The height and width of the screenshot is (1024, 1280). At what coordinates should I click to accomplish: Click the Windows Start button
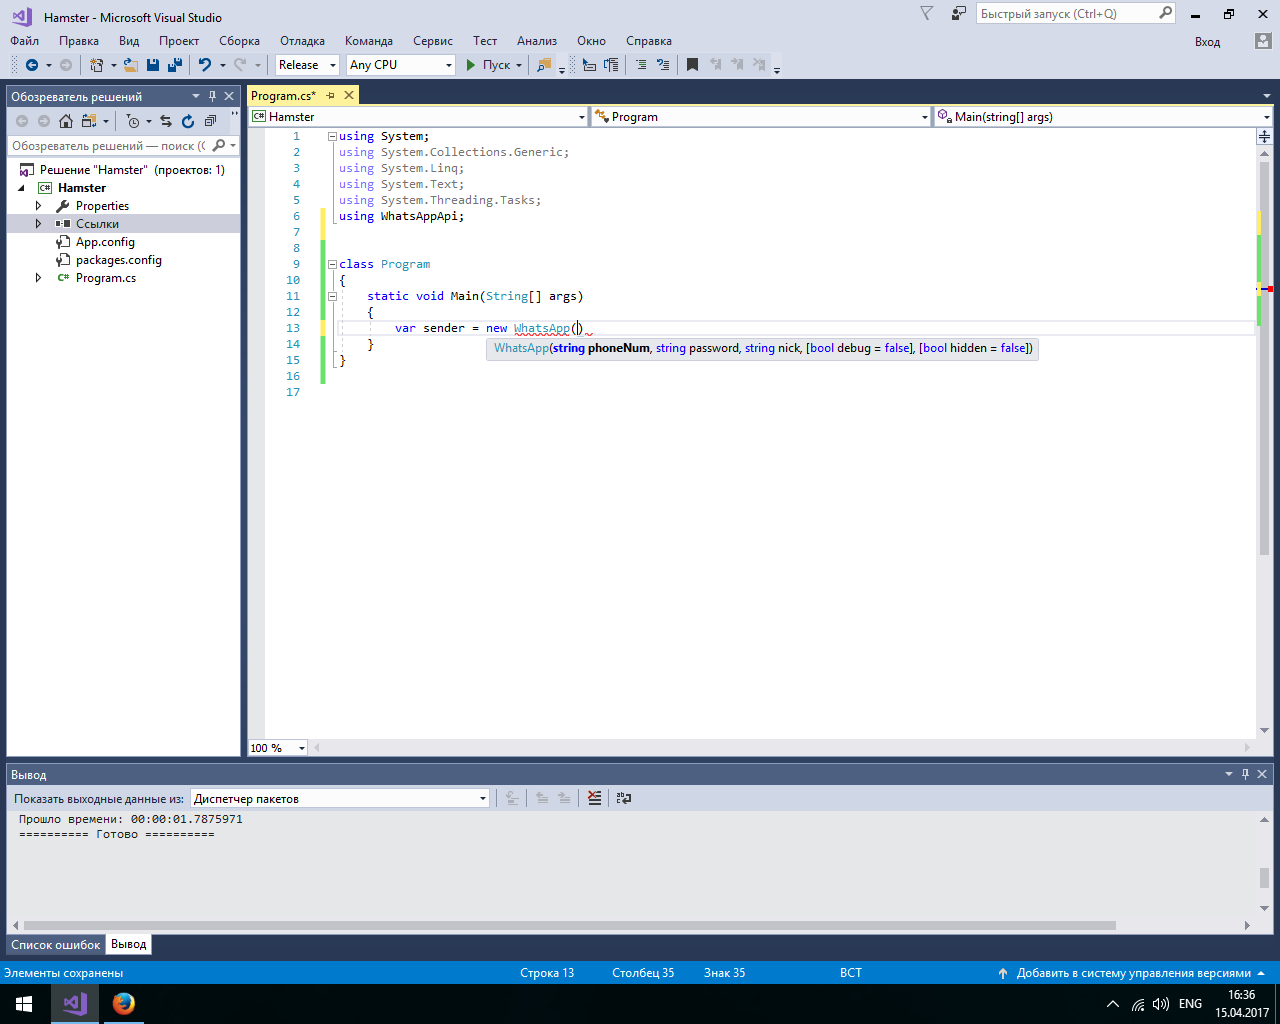tap(24, 1004)
